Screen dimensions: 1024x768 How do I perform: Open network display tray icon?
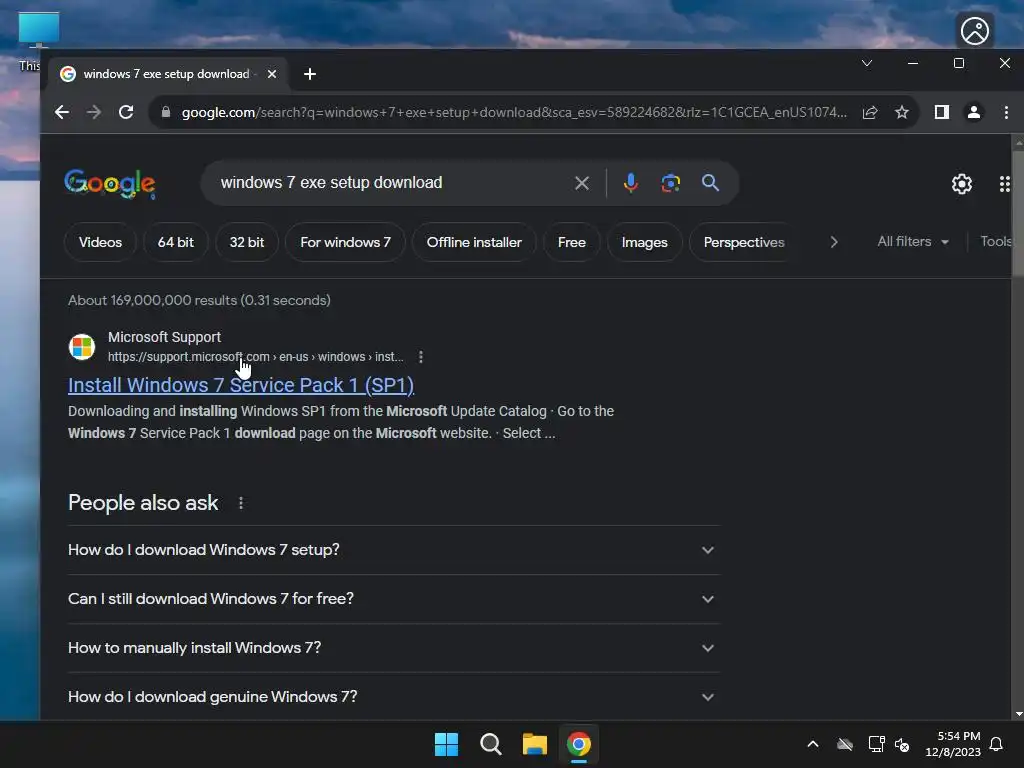[x=876, y=744]
